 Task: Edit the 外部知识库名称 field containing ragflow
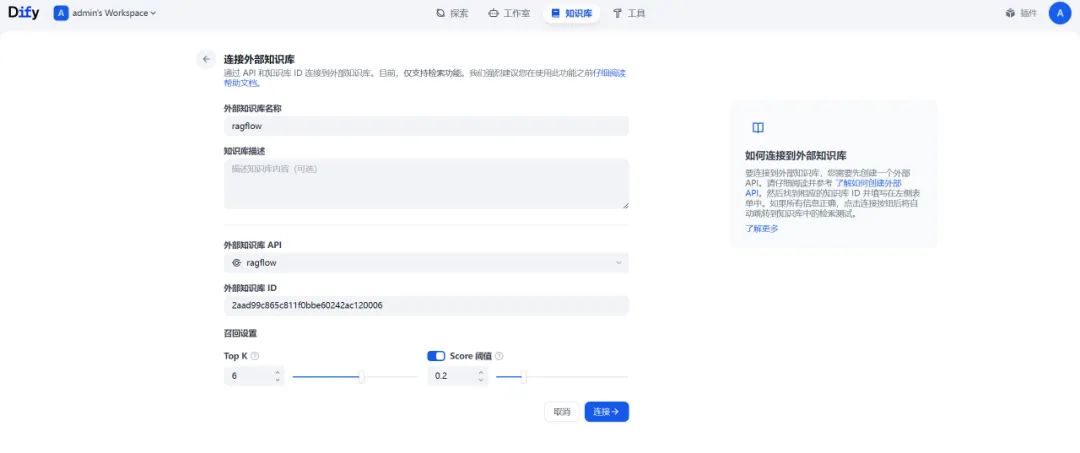(x=426, y=126)
